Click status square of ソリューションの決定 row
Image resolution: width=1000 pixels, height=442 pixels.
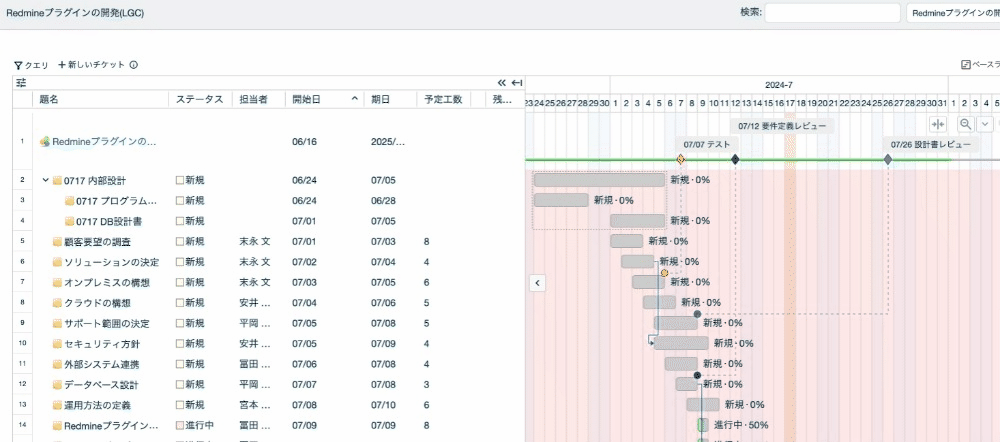pyautogui.click(x=180, y=262)
